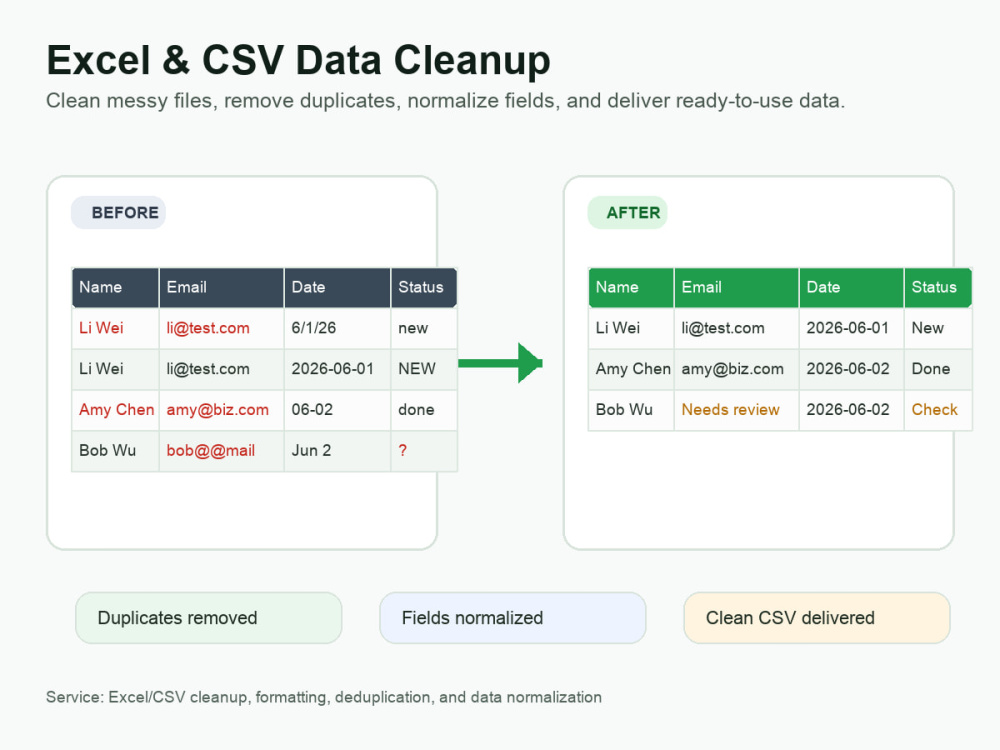Click the orange "Needs review" cell
1000x750 pixels.
[737, 410]
